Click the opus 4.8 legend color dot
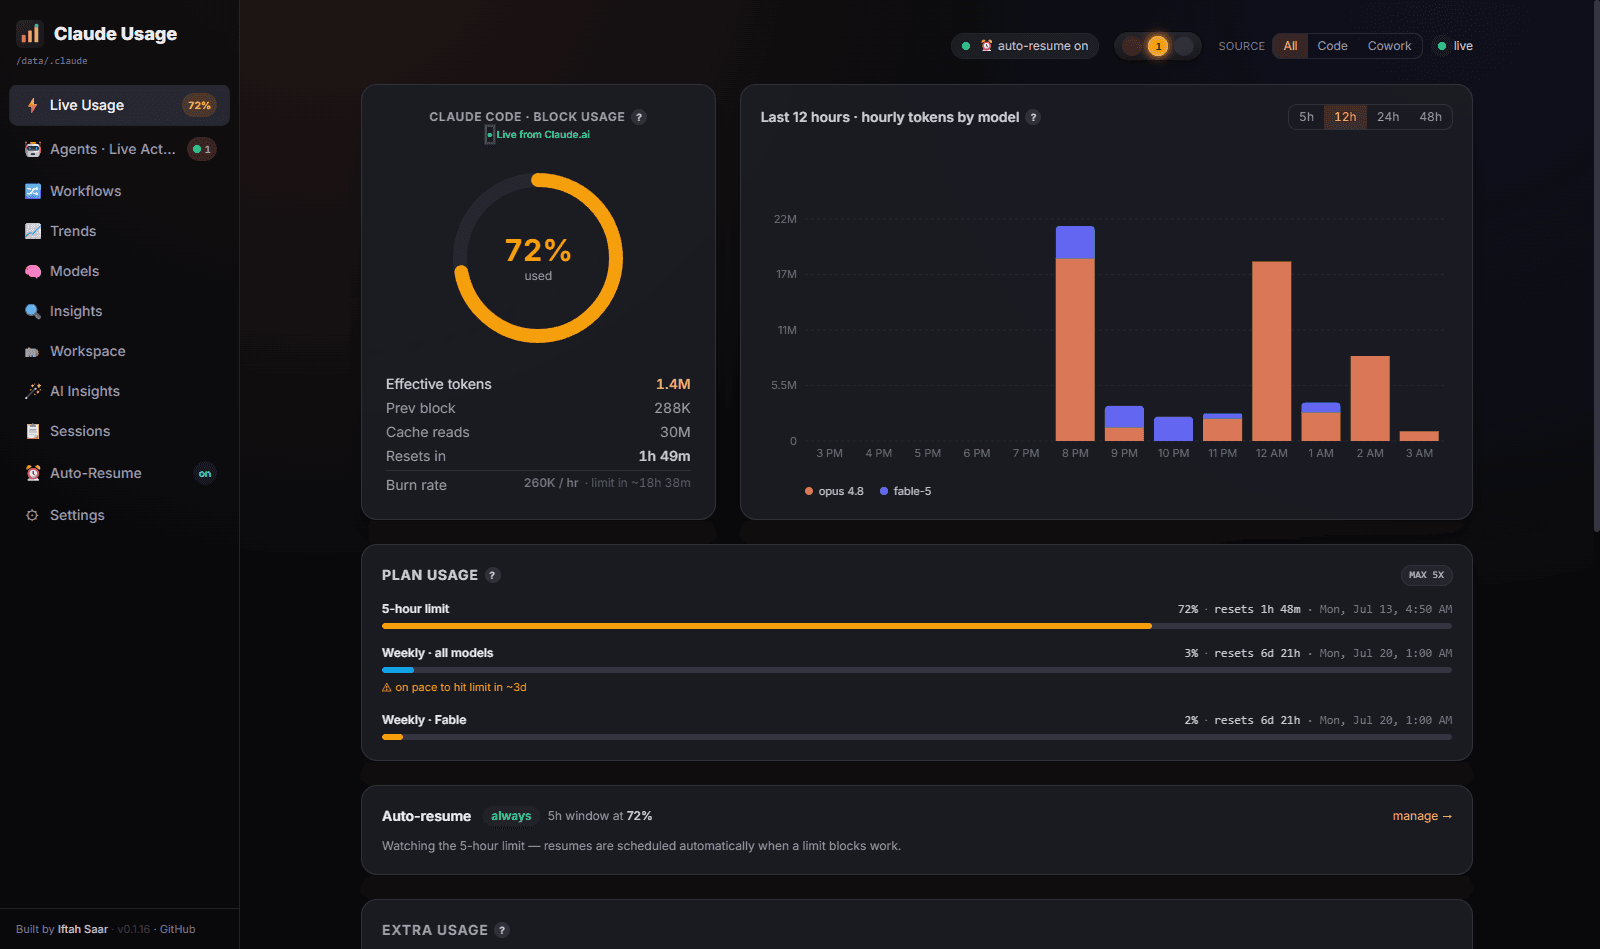 click(809, 491)
